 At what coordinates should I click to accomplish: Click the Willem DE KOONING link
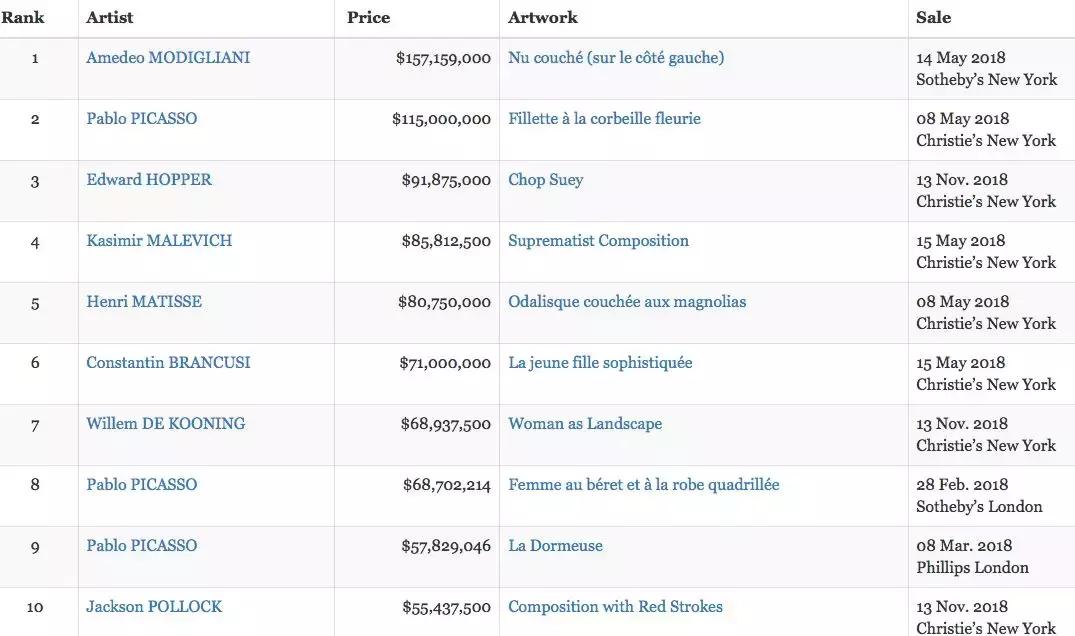pyautogui.click(x=165, y=424)
